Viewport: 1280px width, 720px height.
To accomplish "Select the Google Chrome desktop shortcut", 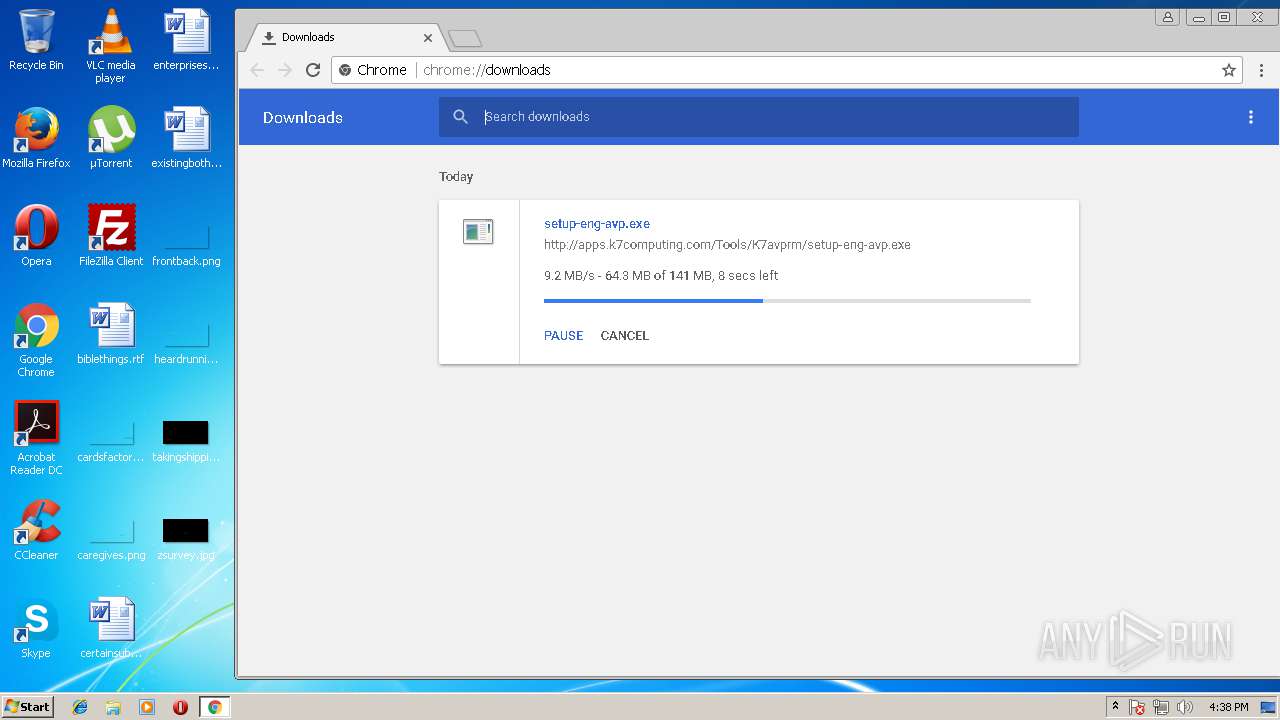I will (36, 340).
